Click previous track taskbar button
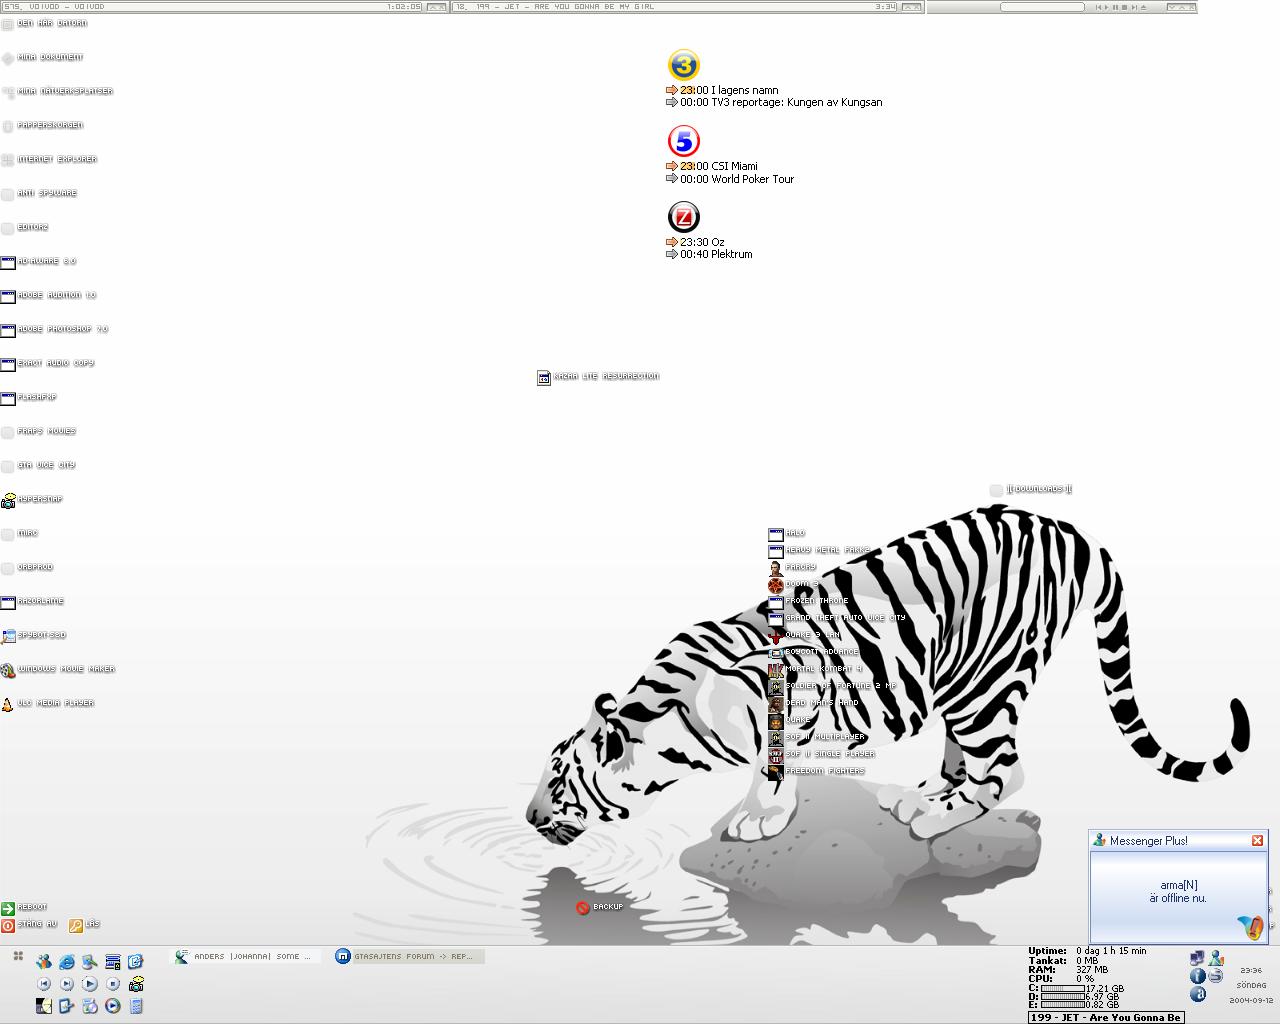Viewport: 1280px width, 1024px height. [44, 984]
